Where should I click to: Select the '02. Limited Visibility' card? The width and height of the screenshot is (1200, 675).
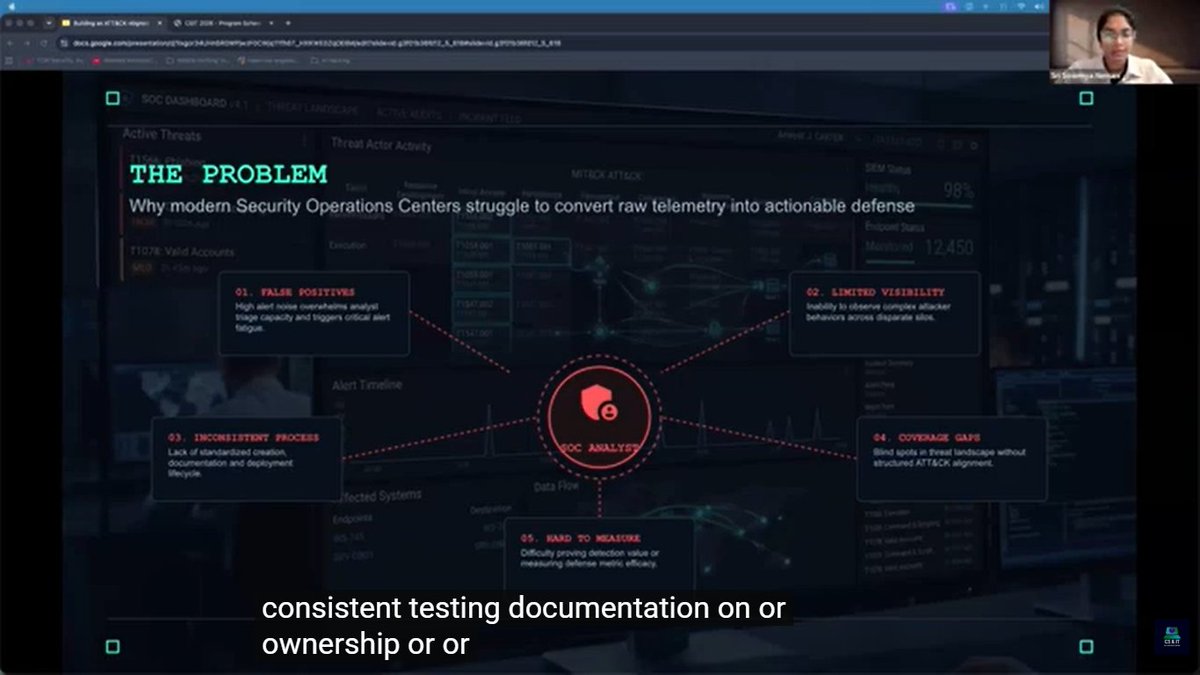click(x=884, y=313)
